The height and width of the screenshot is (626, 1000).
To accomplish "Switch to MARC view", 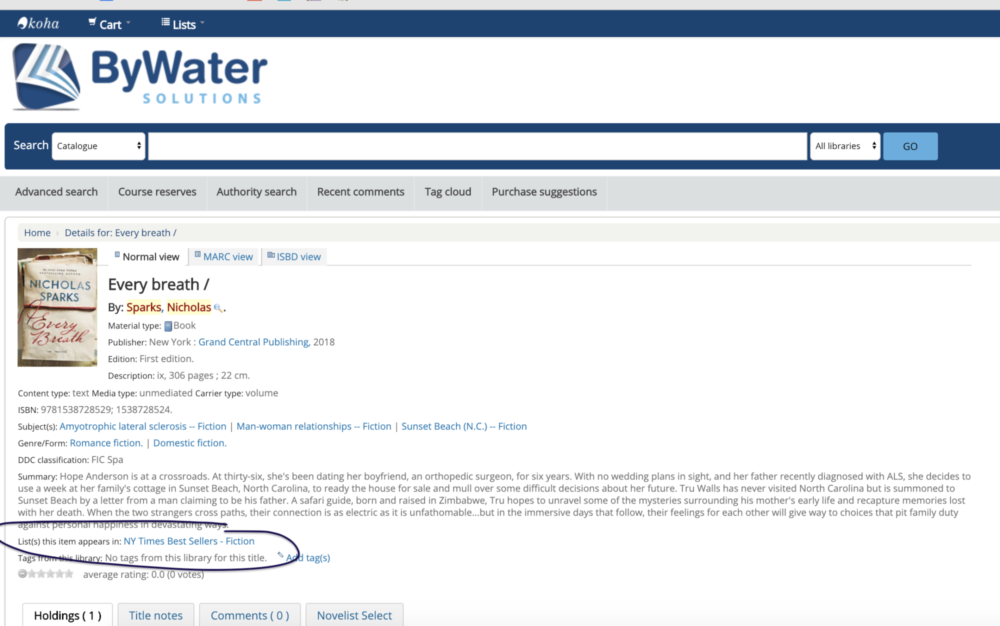I will pos(224,256).
